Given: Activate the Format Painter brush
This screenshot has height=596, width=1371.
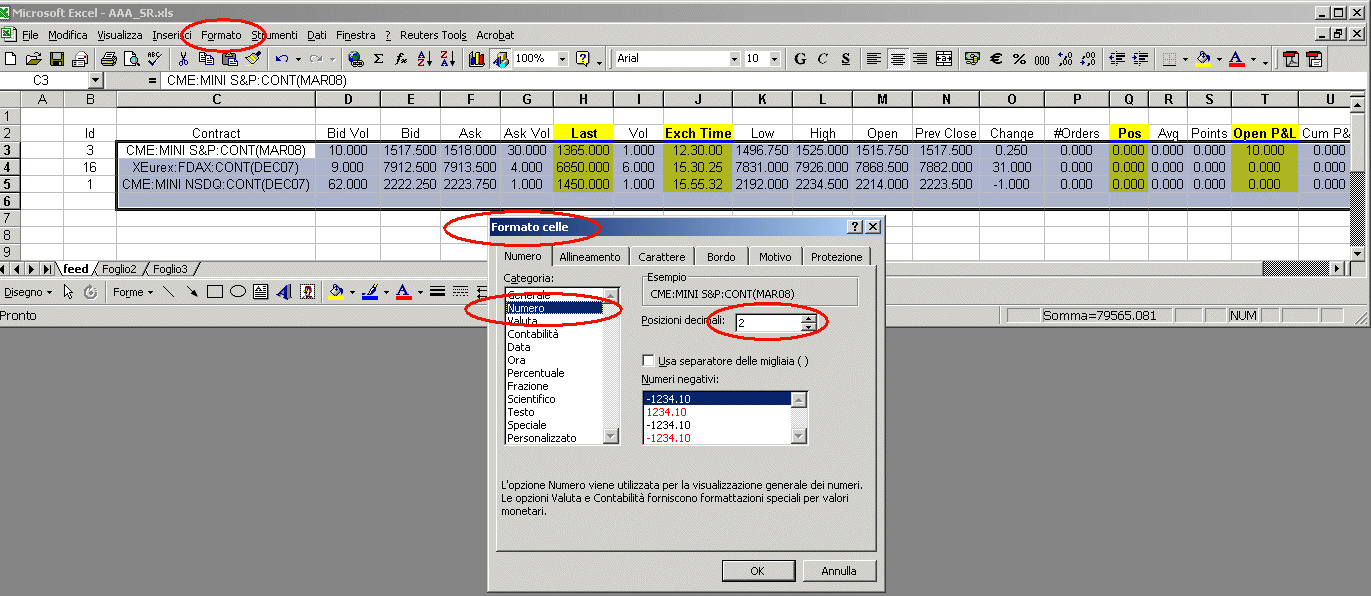Looking at the screenshot, I should pyautogui.click(x=253, y=59).
